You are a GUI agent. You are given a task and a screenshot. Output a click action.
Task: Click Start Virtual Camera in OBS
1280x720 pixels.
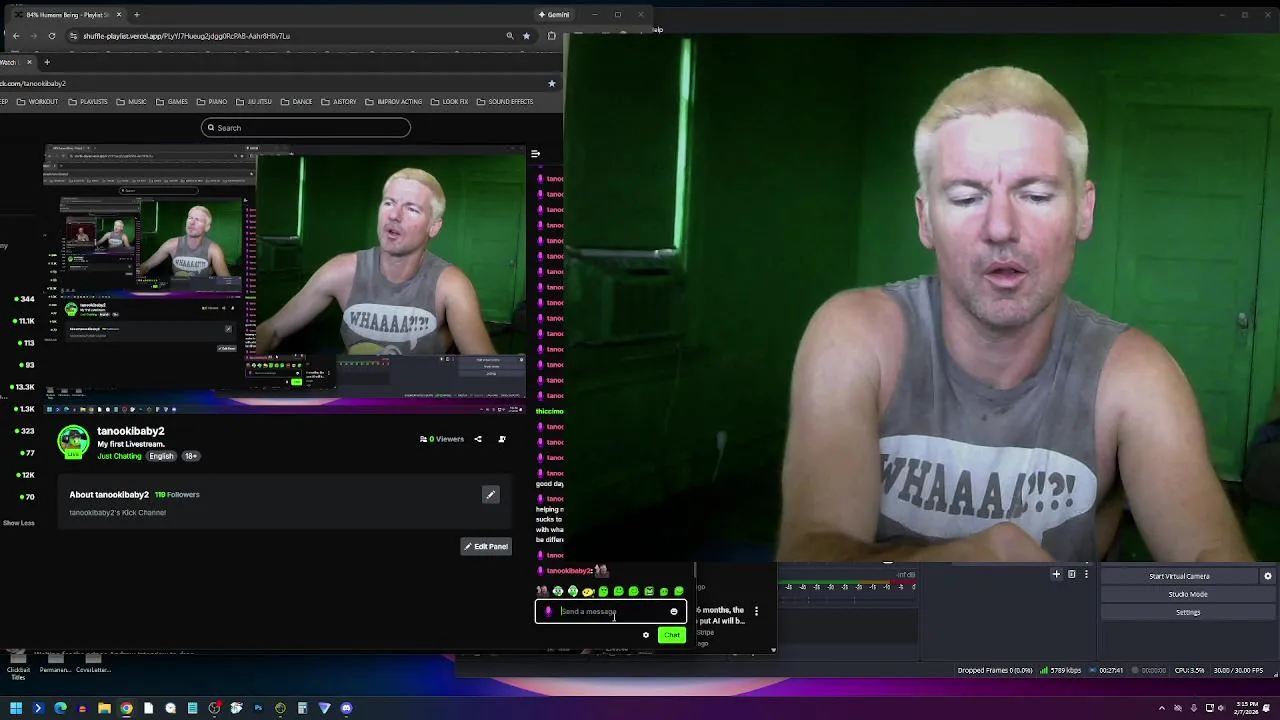[x=1179, y=576]
